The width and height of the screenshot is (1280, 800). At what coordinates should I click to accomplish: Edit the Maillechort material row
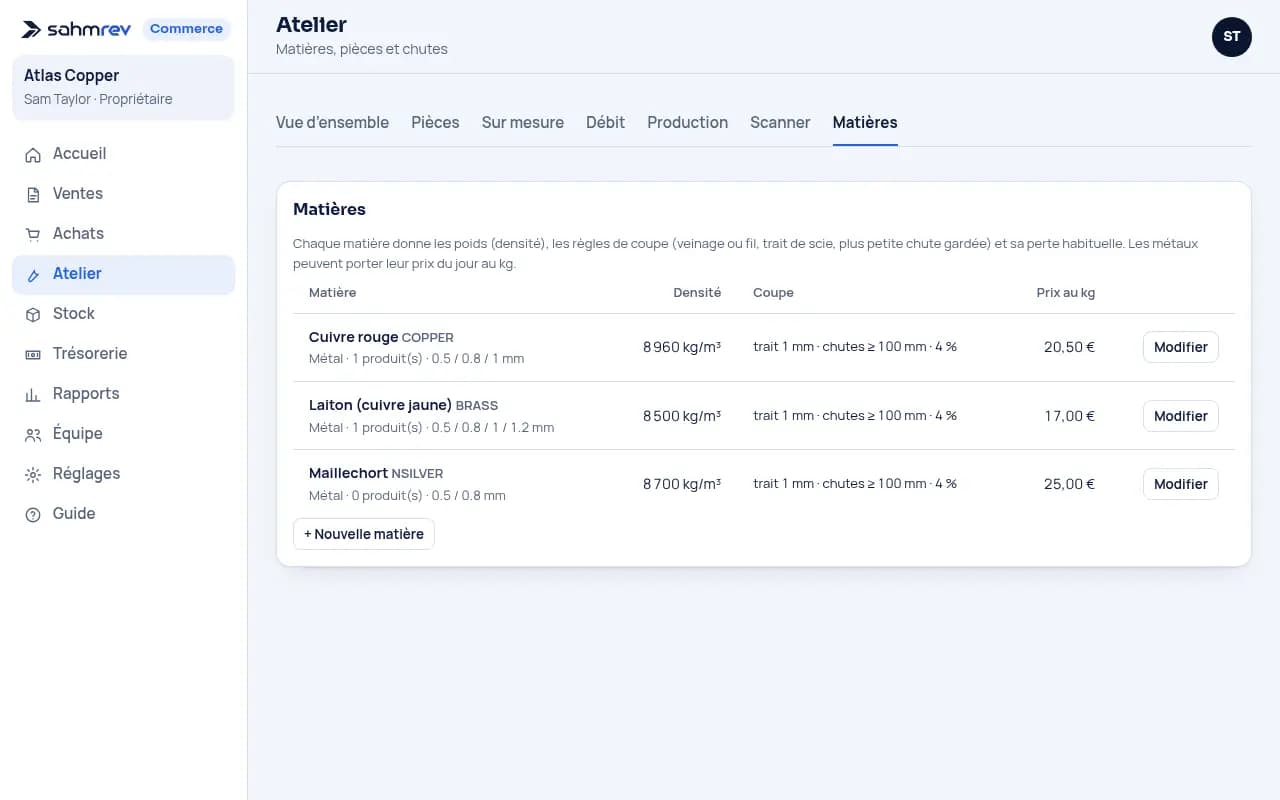coord(1180,484)
